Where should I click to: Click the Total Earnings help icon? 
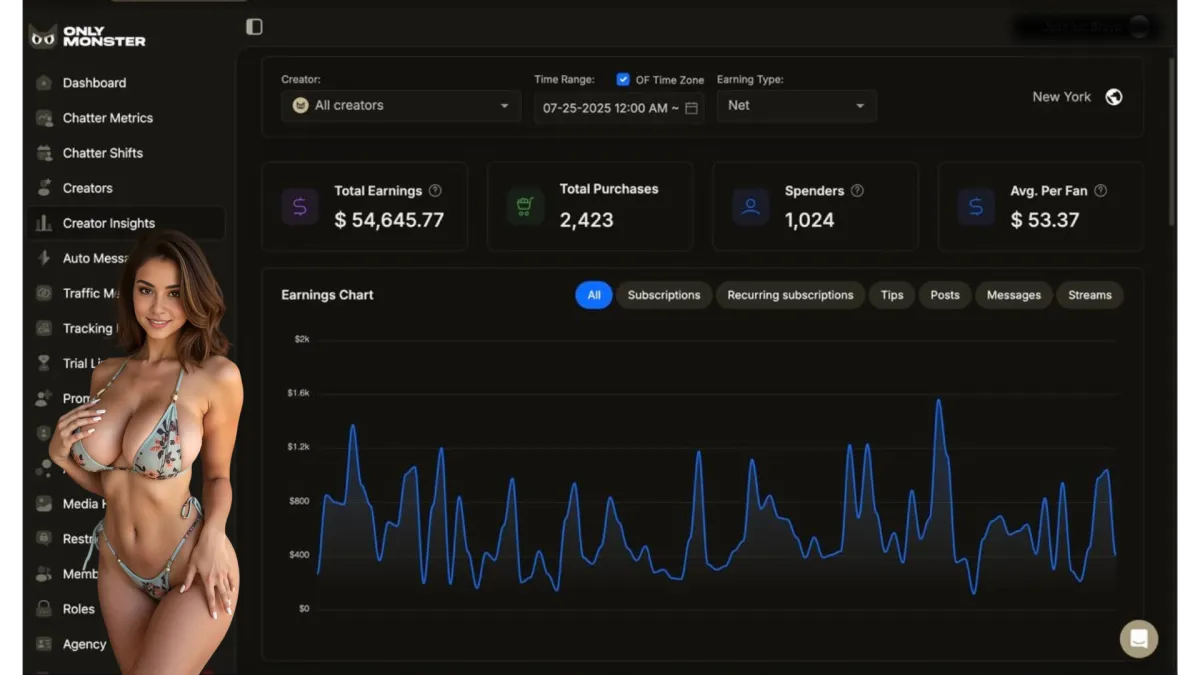pos(435,190)
